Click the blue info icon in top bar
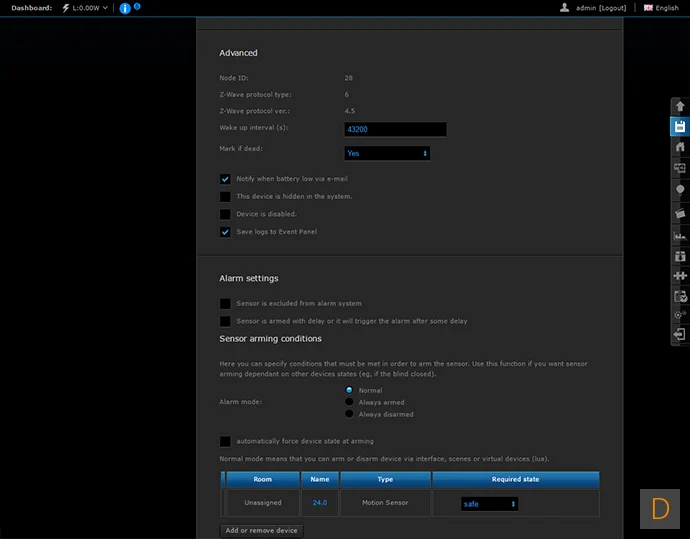The image size is (690, 539). pyautogui.click(x=125, y=8)
